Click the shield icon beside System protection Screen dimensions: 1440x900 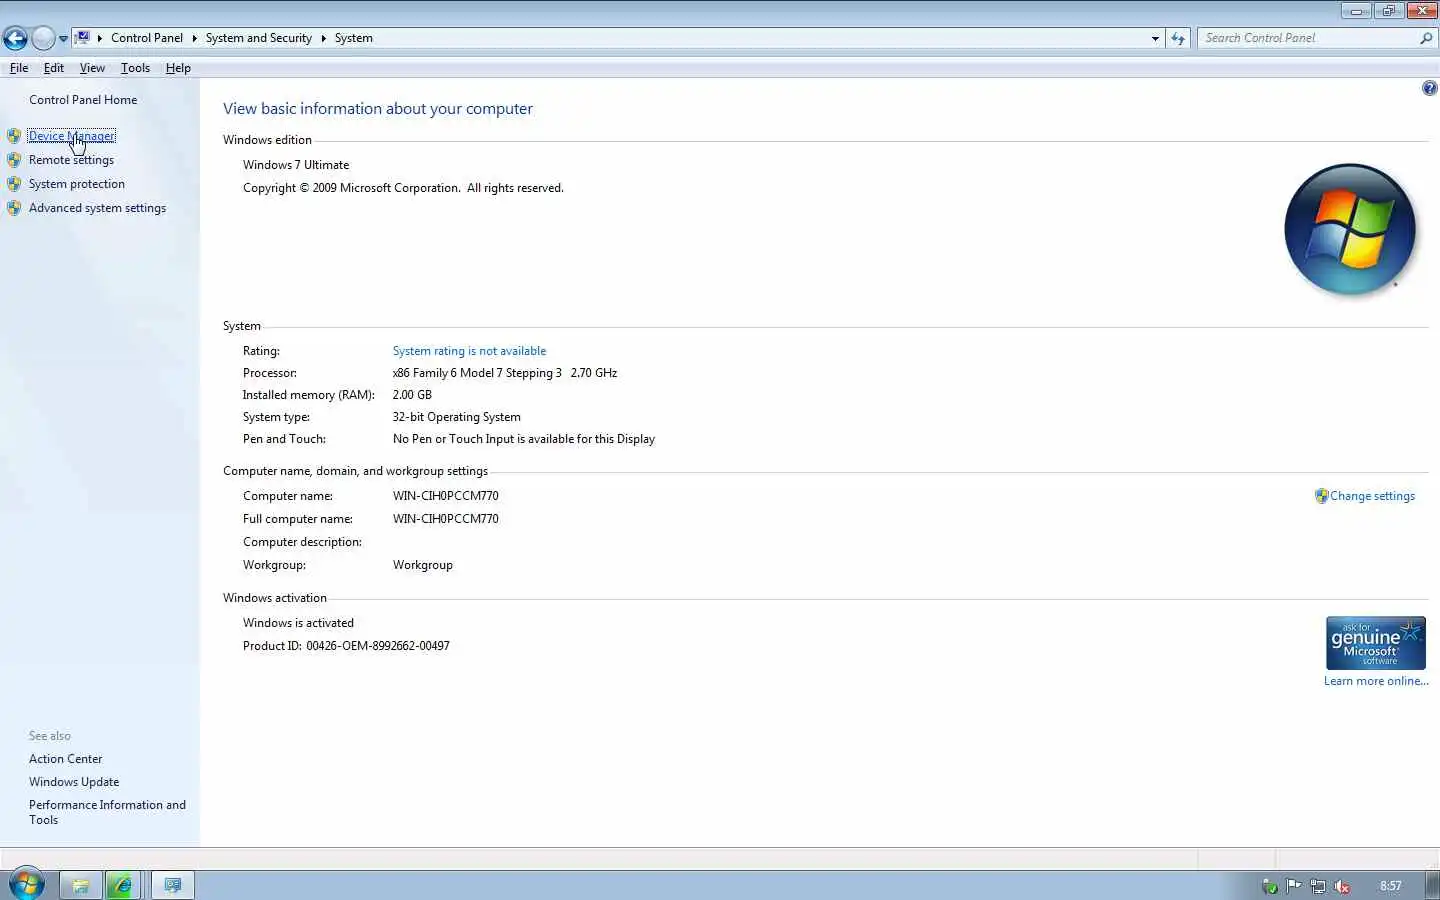[14, 184]
